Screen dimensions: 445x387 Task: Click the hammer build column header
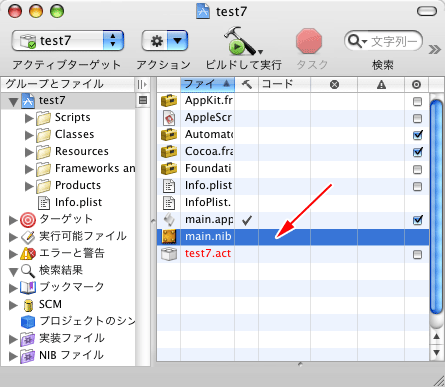[x=247, y=84]
